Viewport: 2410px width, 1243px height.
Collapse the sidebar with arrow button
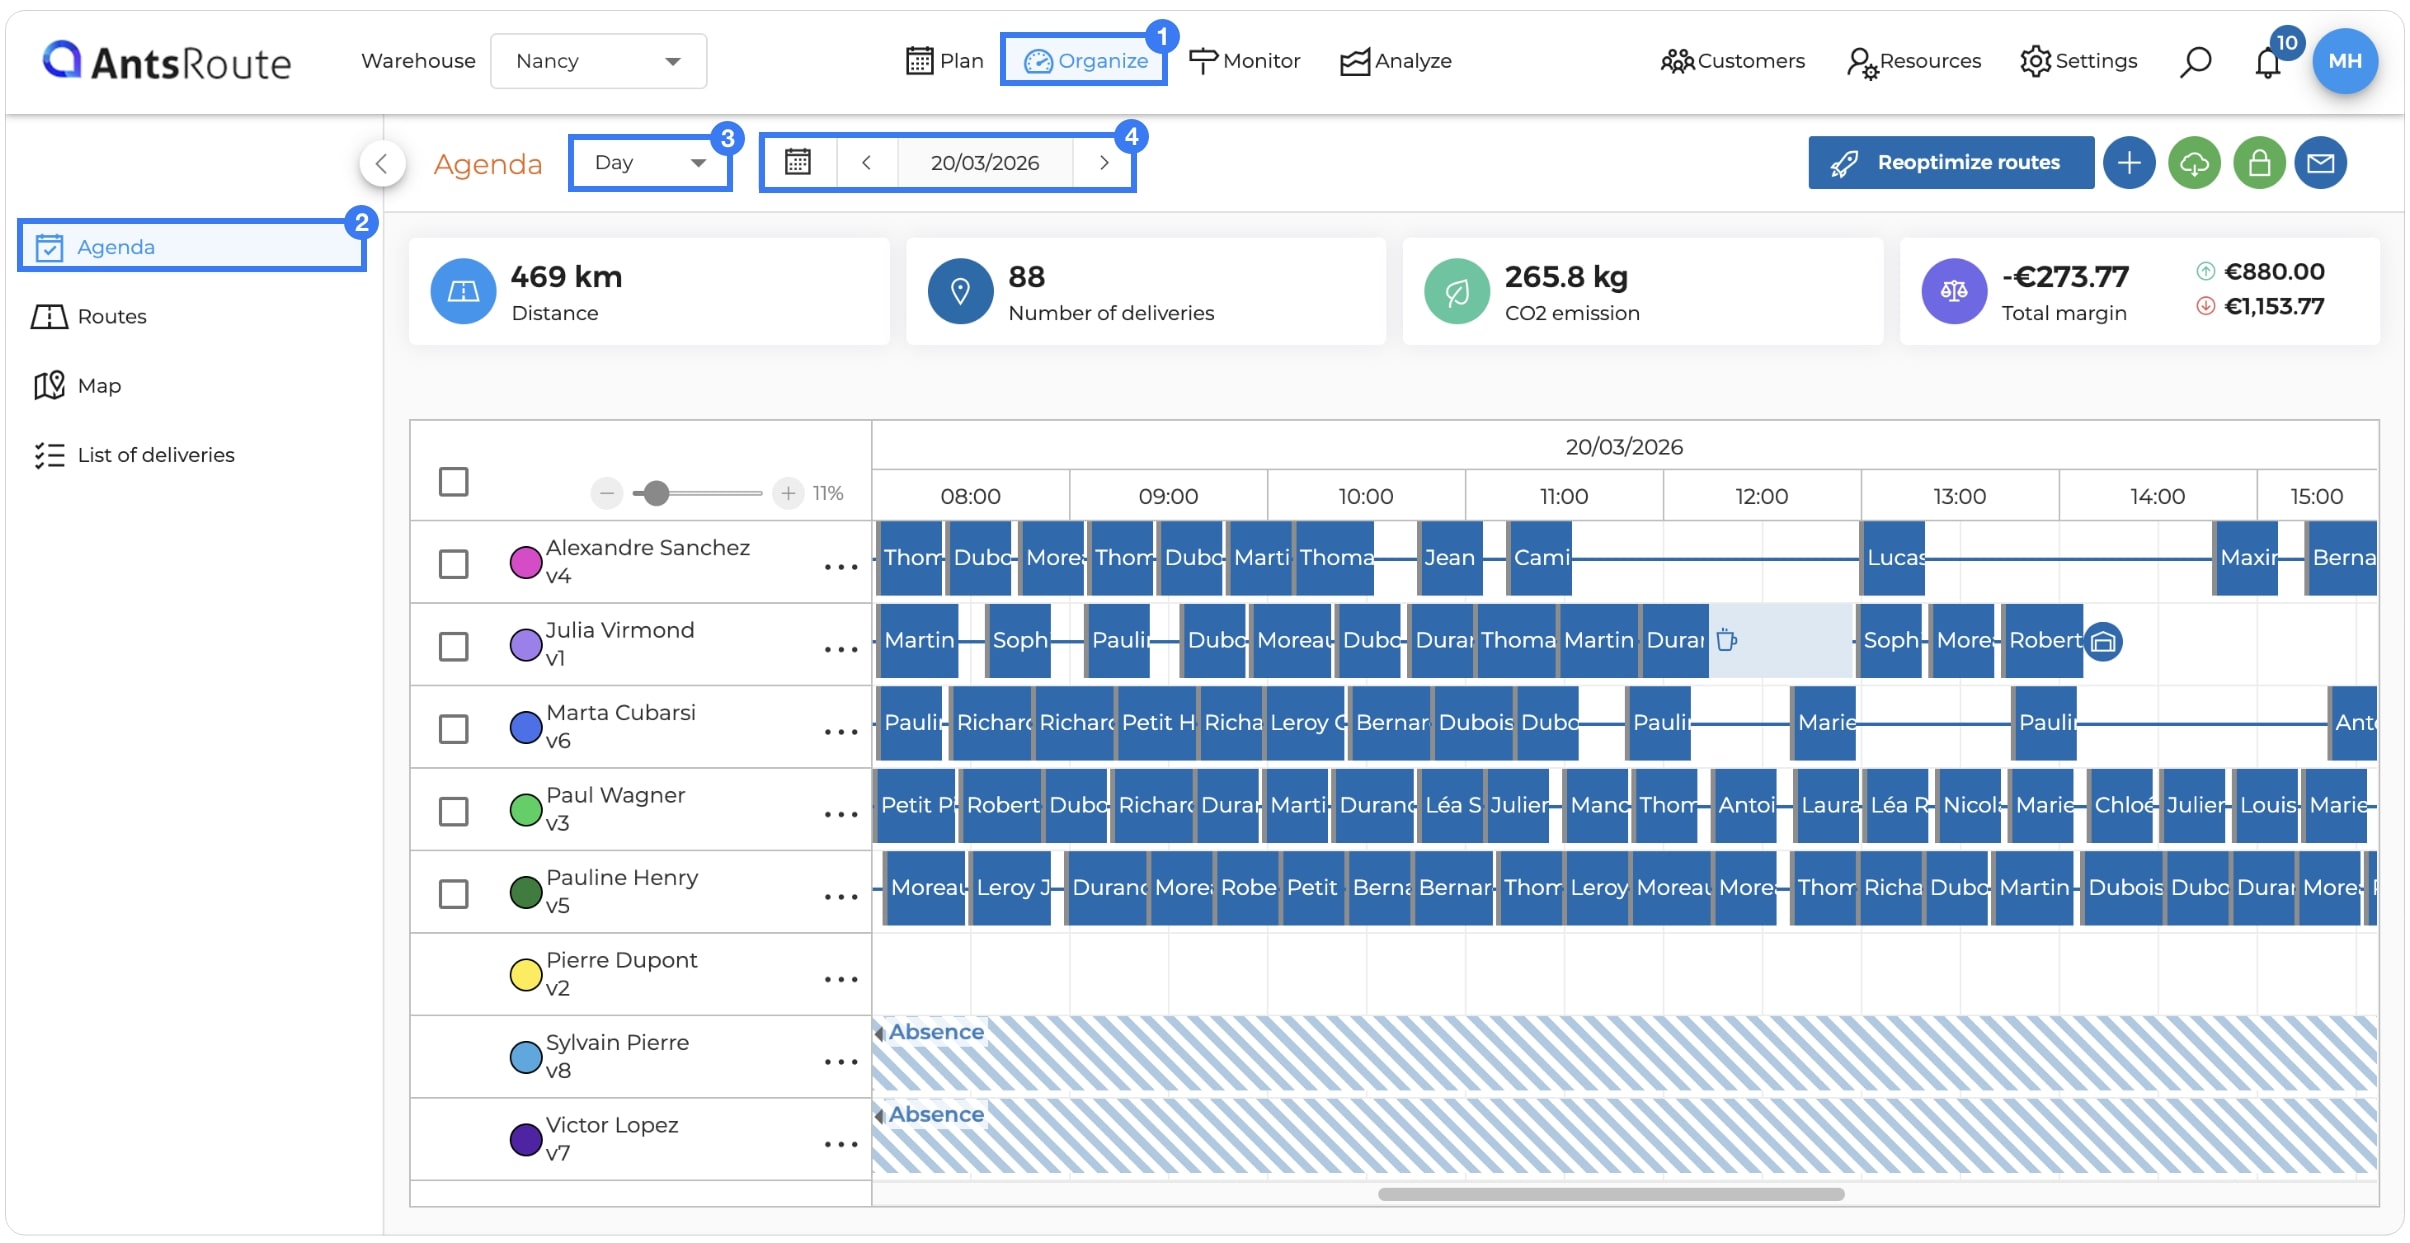coord(382,163)
